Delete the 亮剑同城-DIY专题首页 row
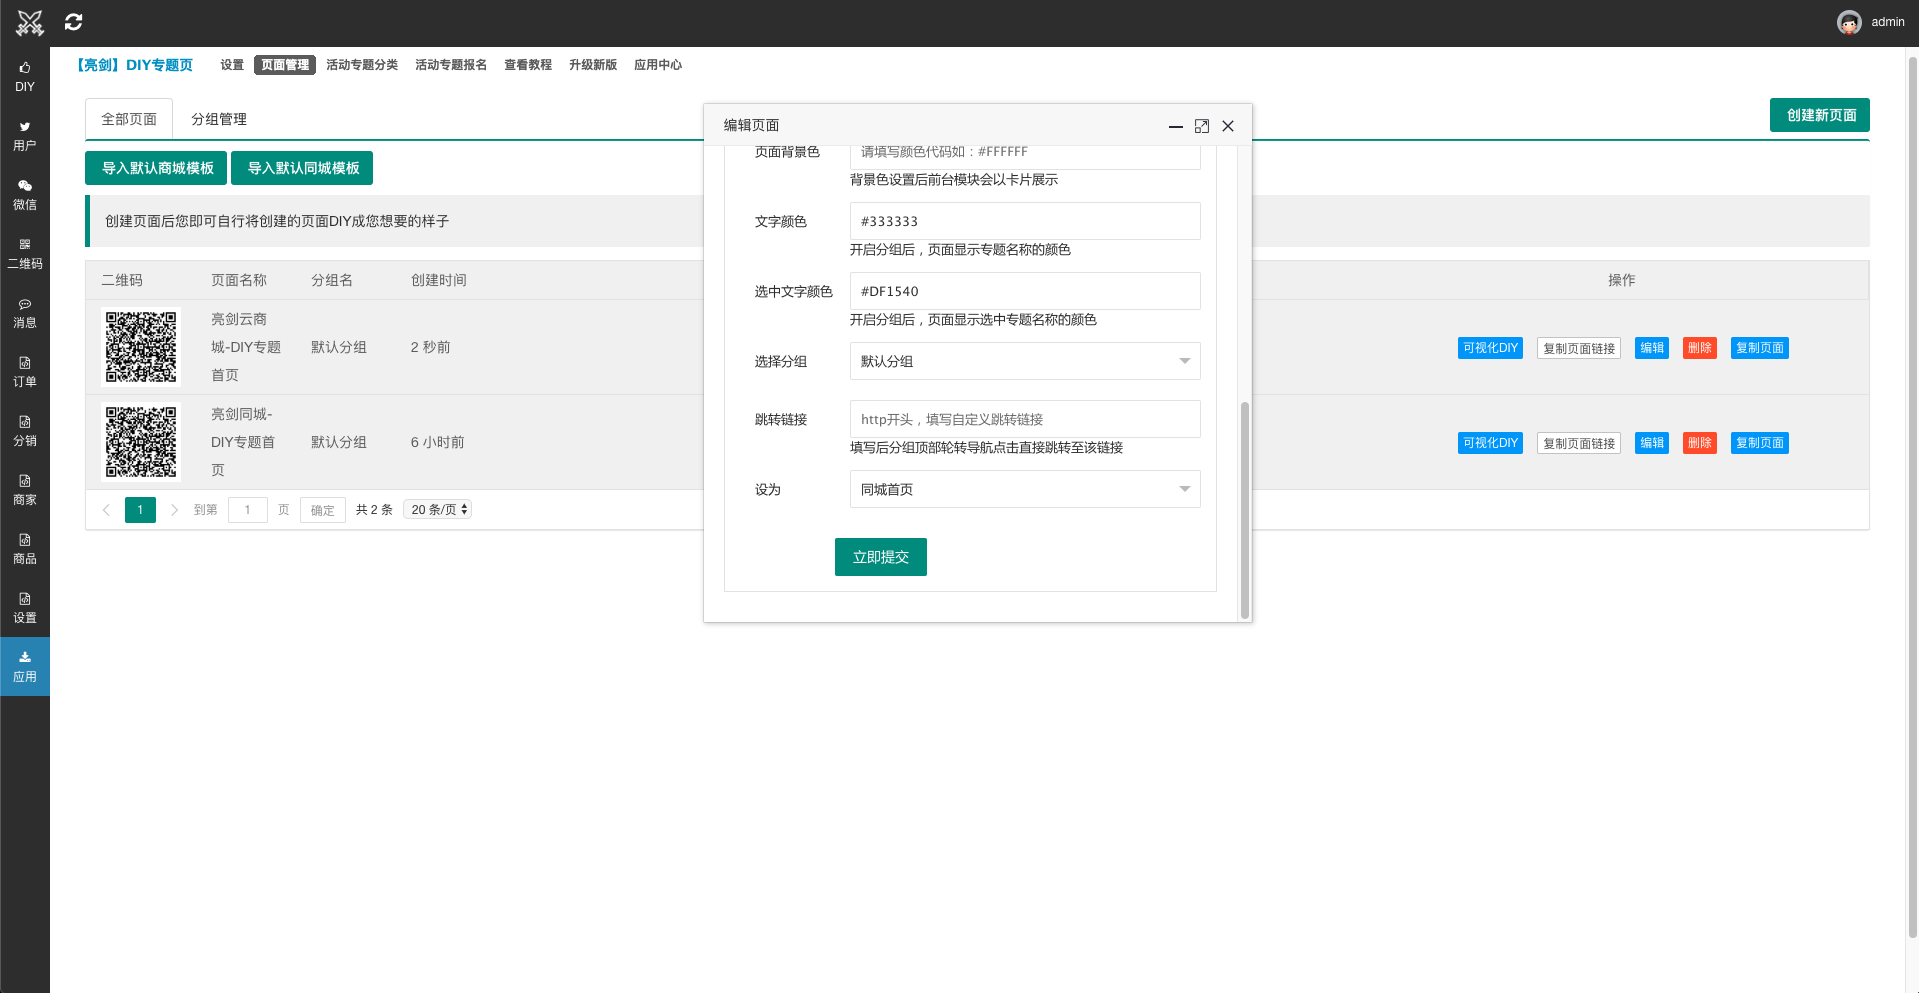The height and width of the screenshot is (993, 1919). [1700, 443]
